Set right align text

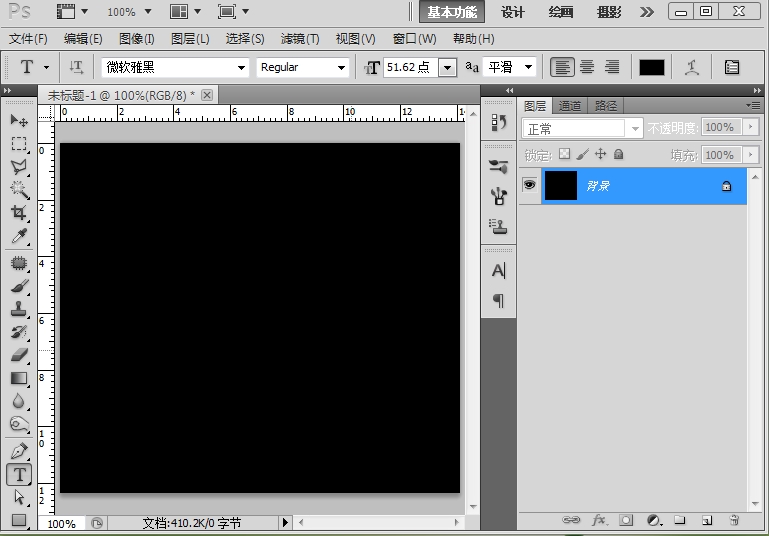point(612,67)
